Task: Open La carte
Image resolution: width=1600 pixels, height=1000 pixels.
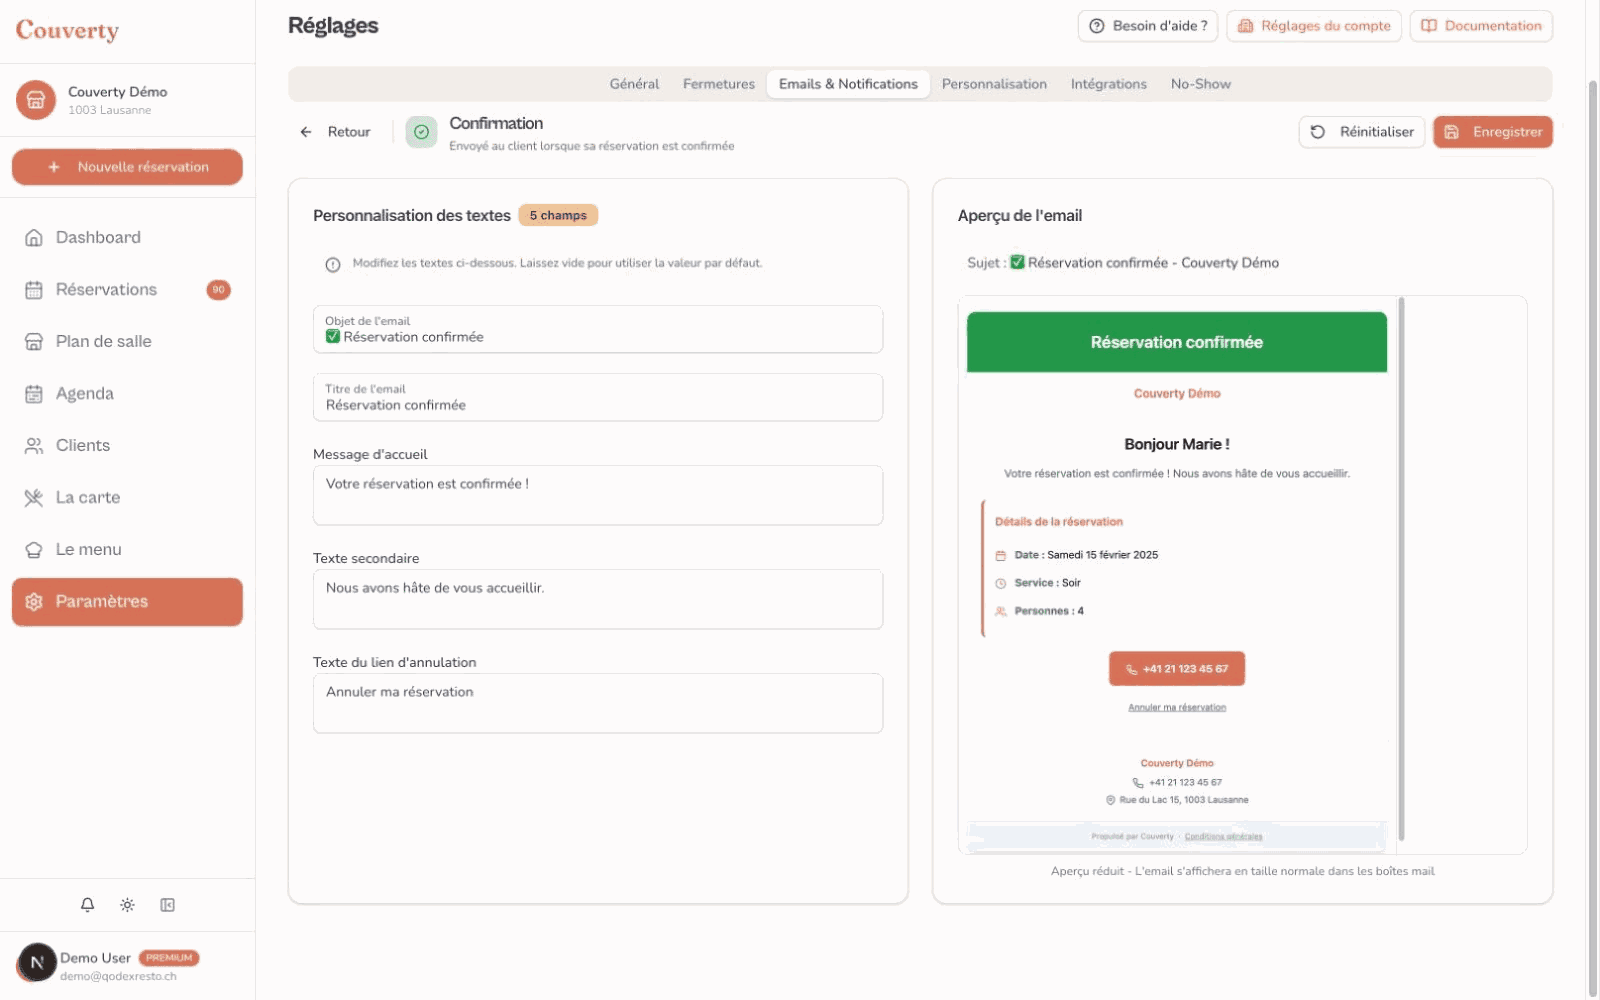Action: click(x=127, y=498)
